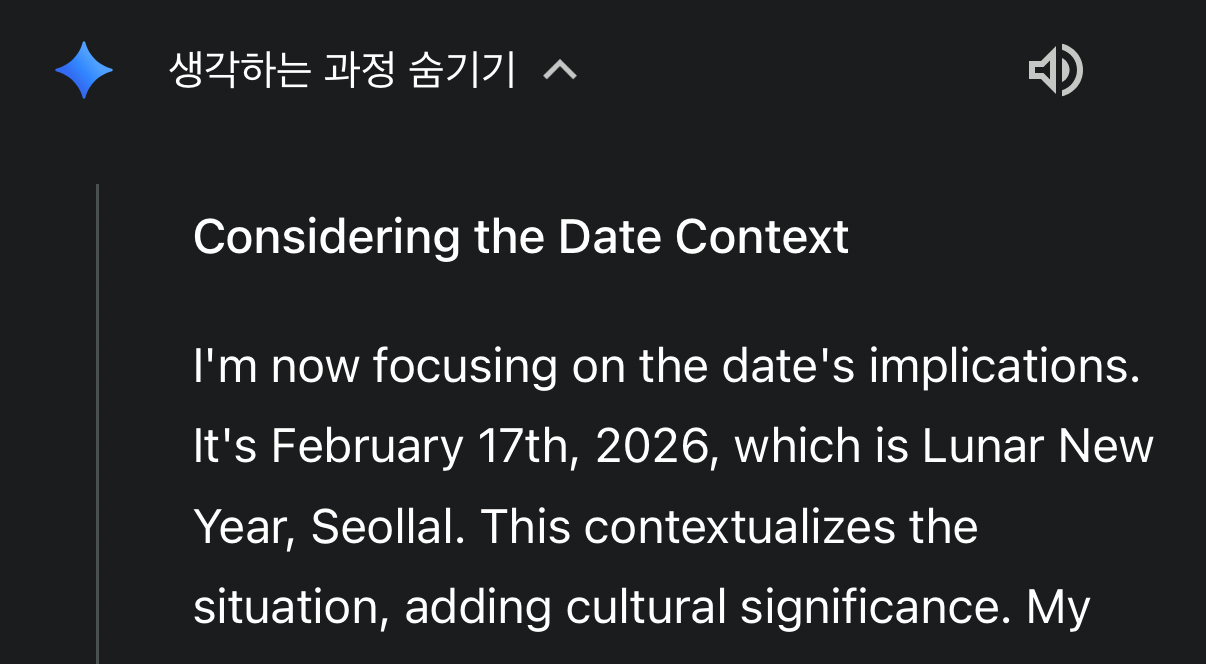1206x664 pixels.
Task: Click the word 'implications' in the first line
Action: pyautogui.click(x=1003, y=367)
